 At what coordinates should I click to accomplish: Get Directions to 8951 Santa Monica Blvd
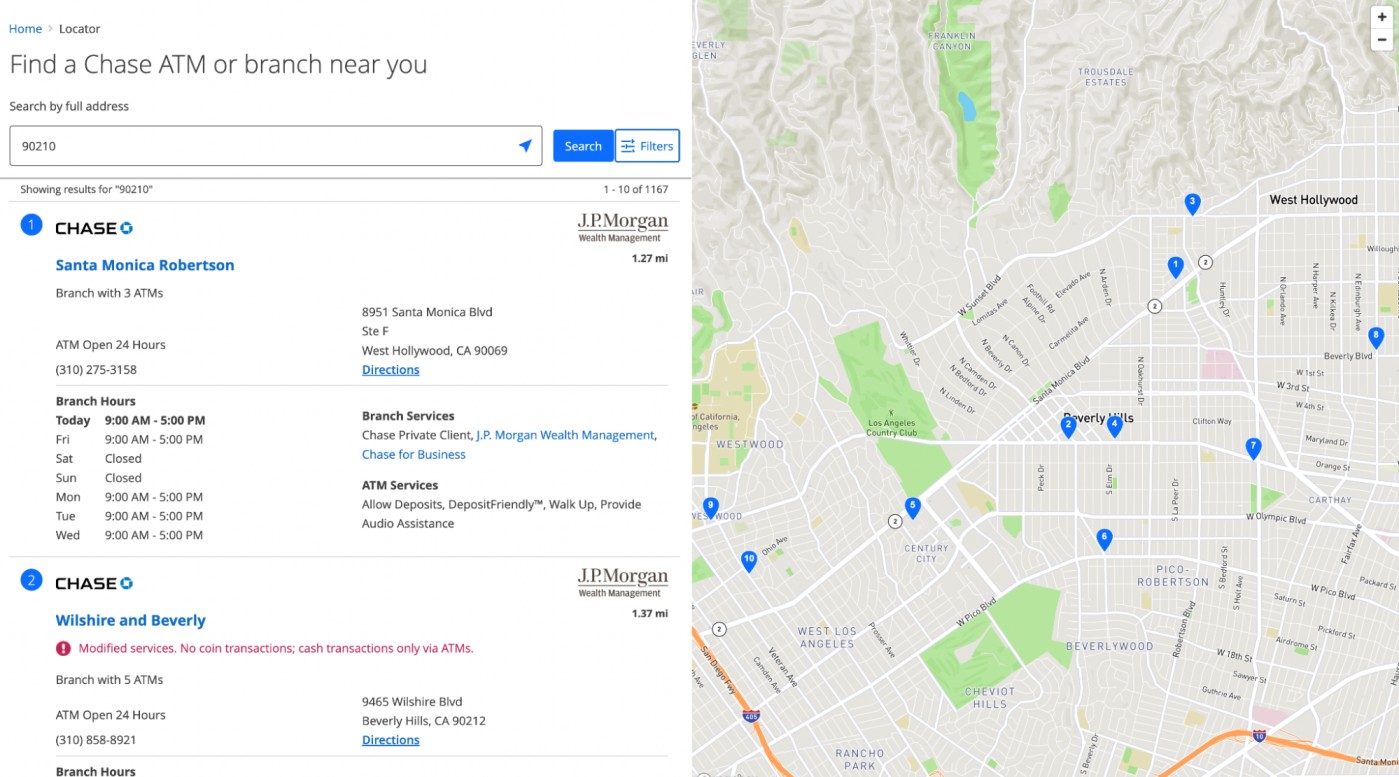391,370
